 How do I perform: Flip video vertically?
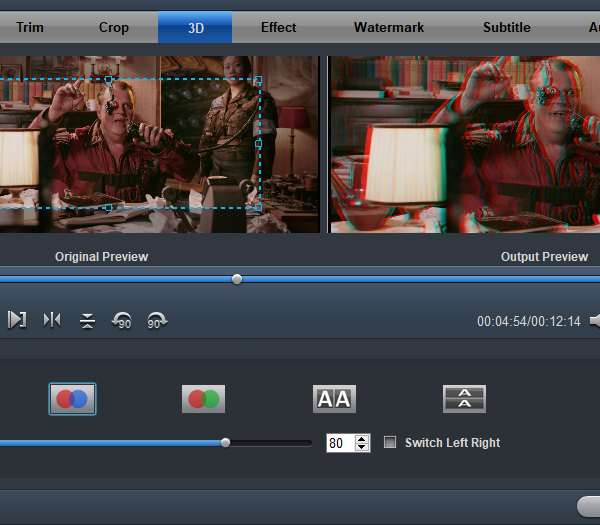87,321
